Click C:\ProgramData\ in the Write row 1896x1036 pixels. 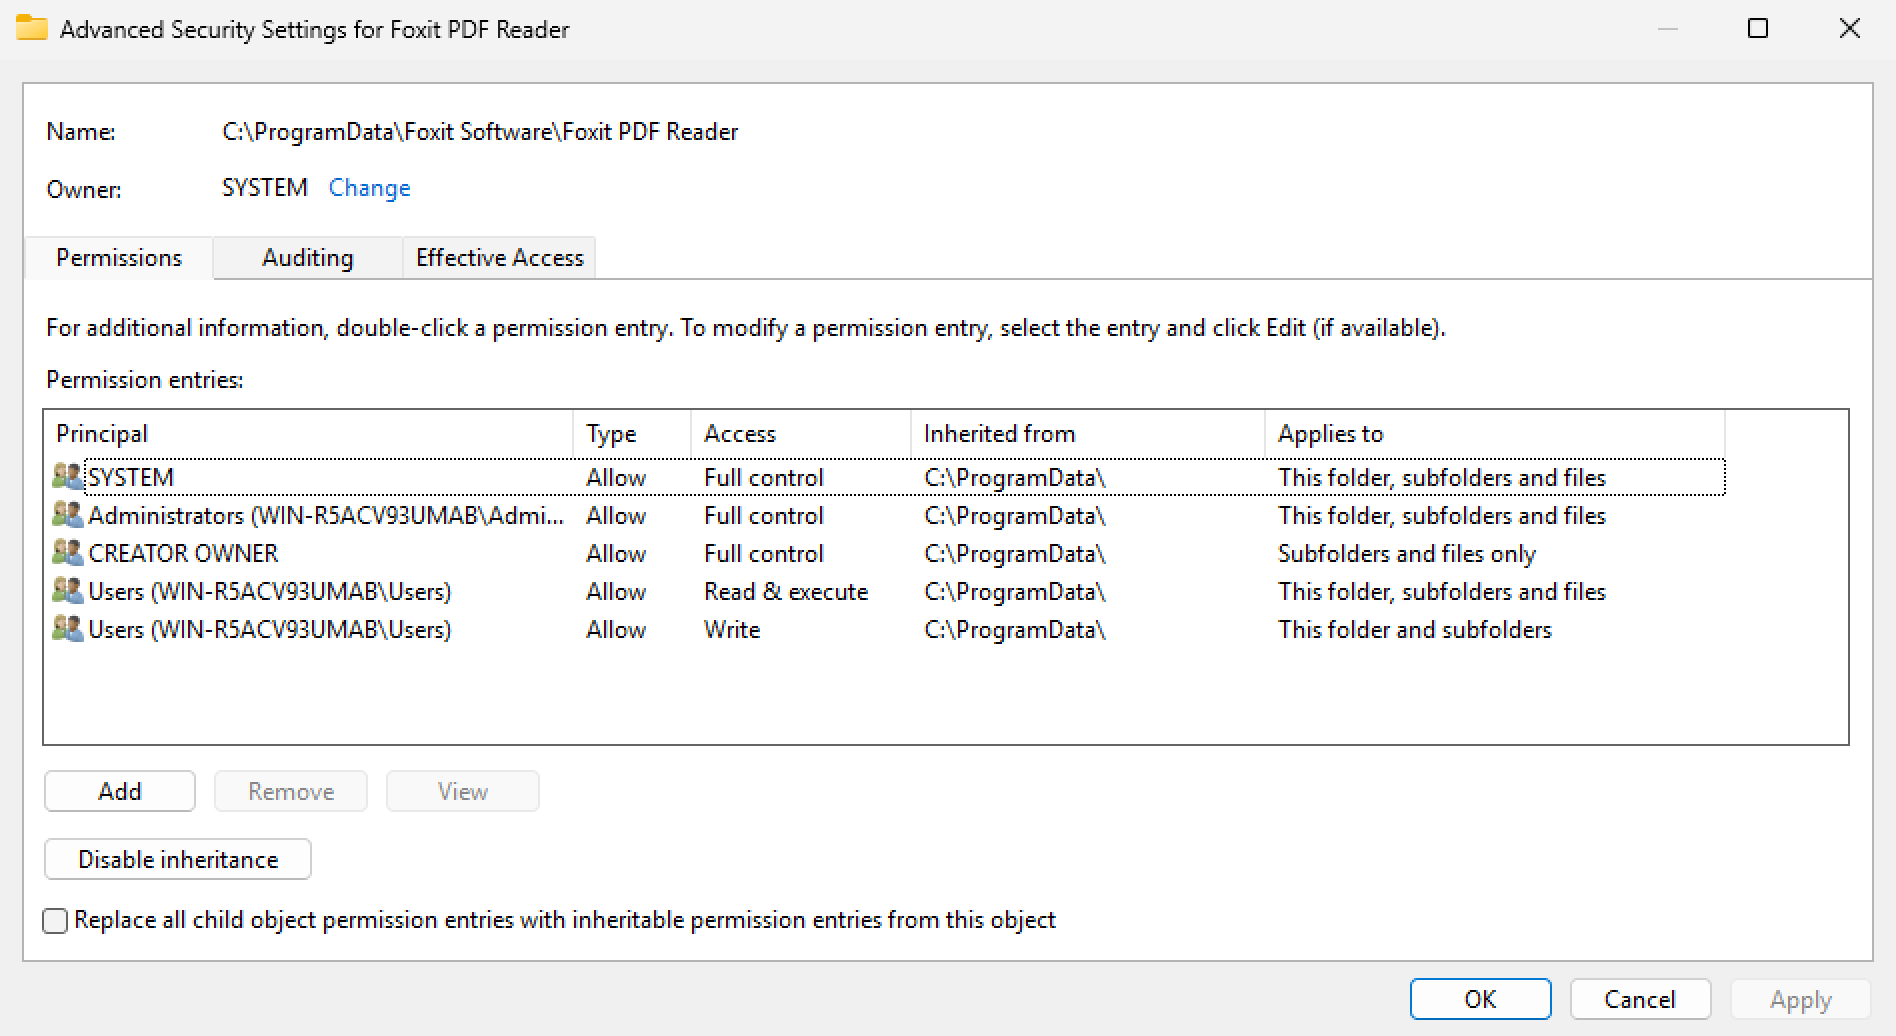1015,629
